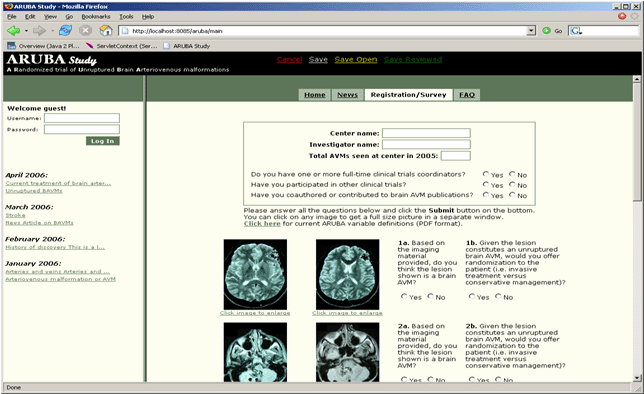
Task: Open the ARUBA Study bookmark
Action: (186, 46)
